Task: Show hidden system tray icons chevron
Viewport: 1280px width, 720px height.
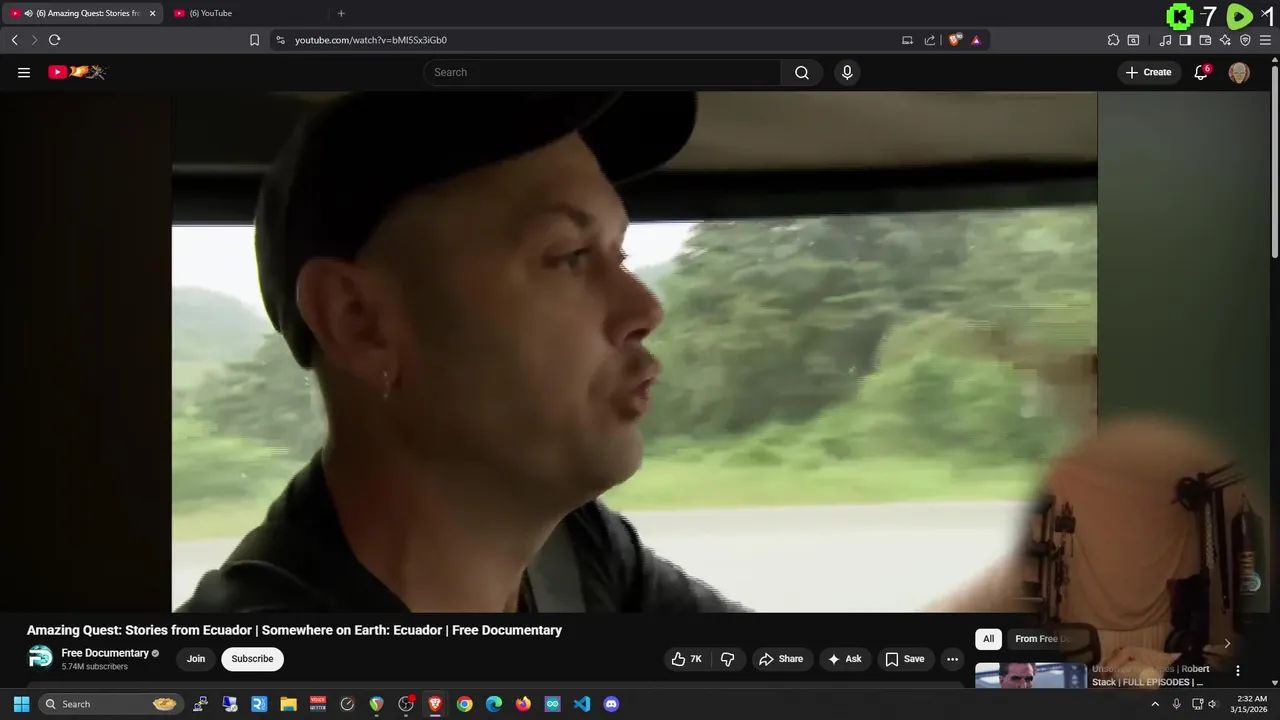Action: tap(1155, 704)
